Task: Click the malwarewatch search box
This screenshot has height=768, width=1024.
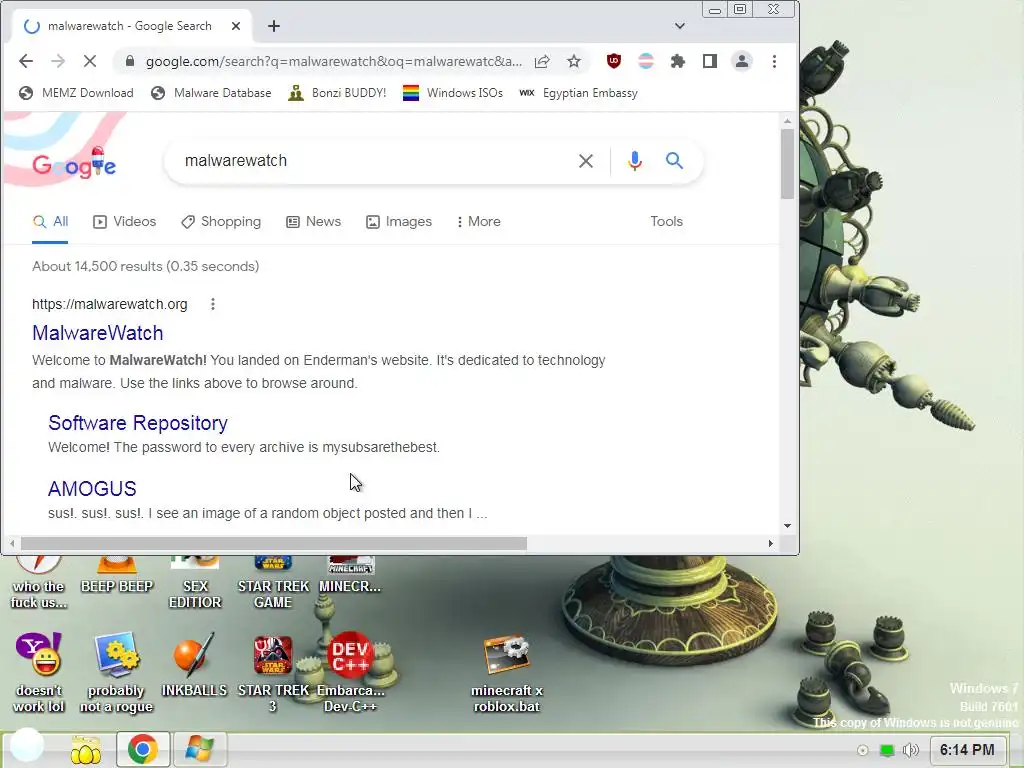Action: 376,161
